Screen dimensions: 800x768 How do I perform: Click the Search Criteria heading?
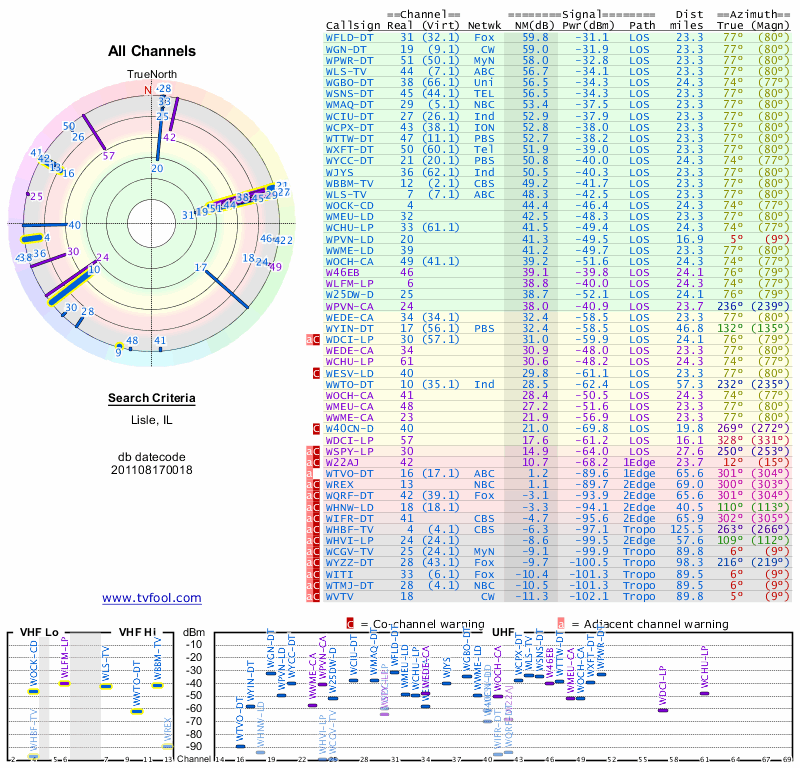(151, 398)
